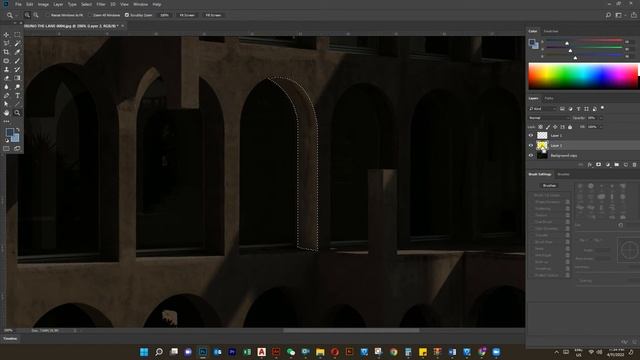Enable Resize Windows to Fit checkbox

pos(48,15)
